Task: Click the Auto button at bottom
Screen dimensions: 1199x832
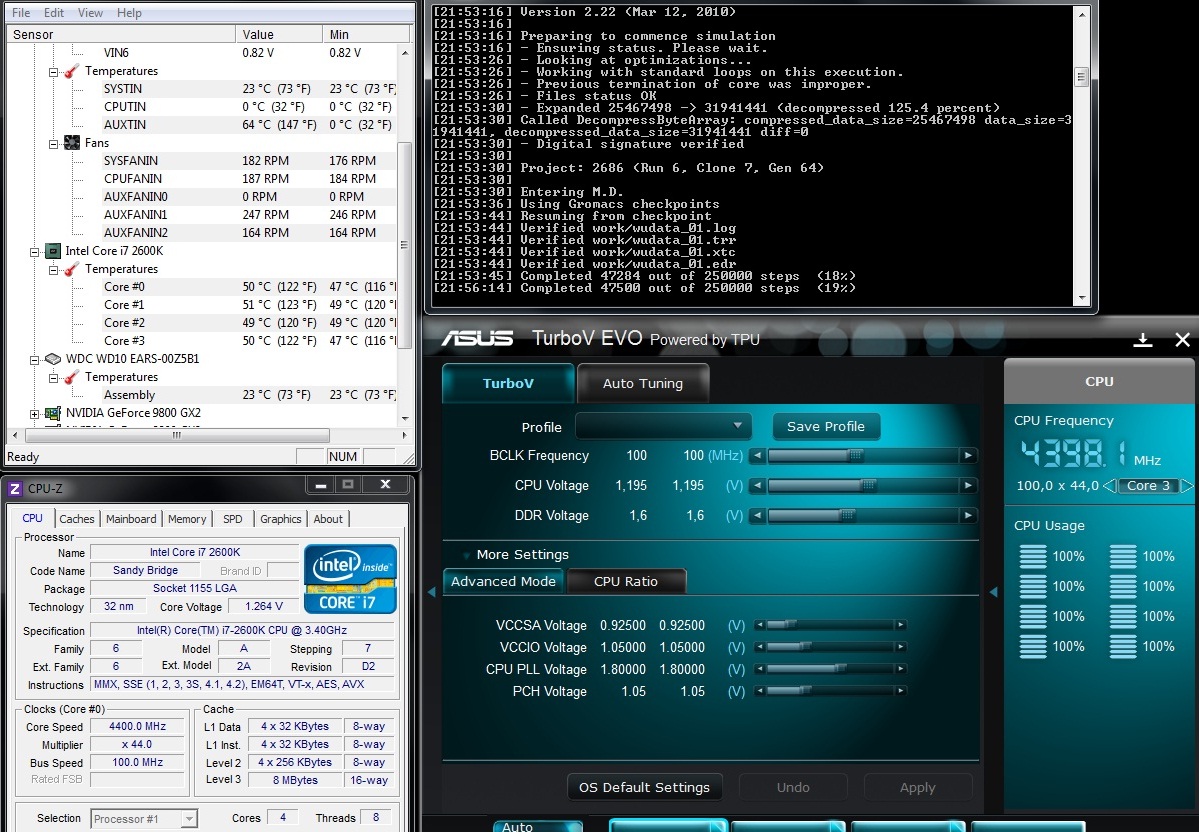Action: pyautogui.click(x=538, y=827)
